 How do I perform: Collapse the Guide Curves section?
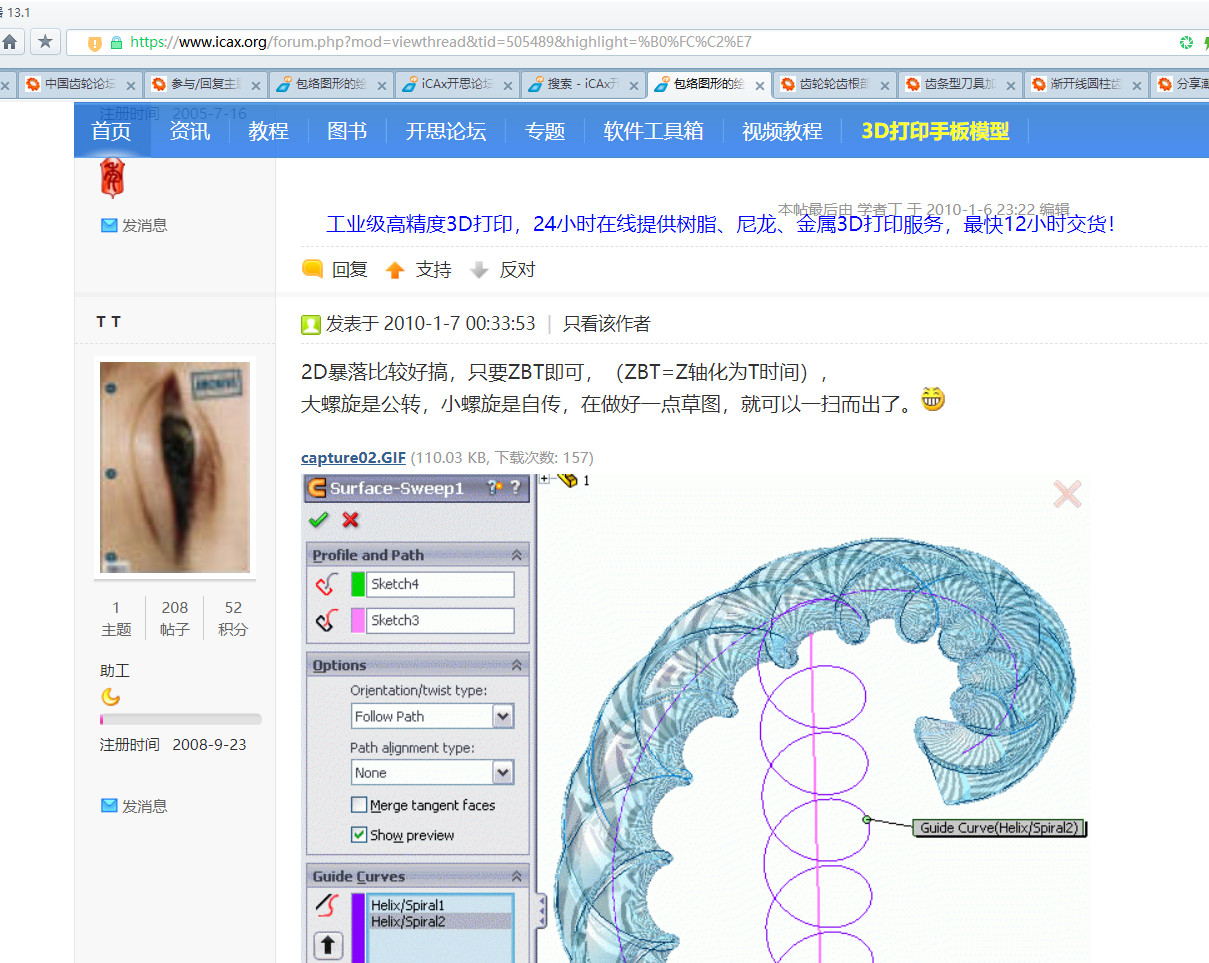coord(517,876)
